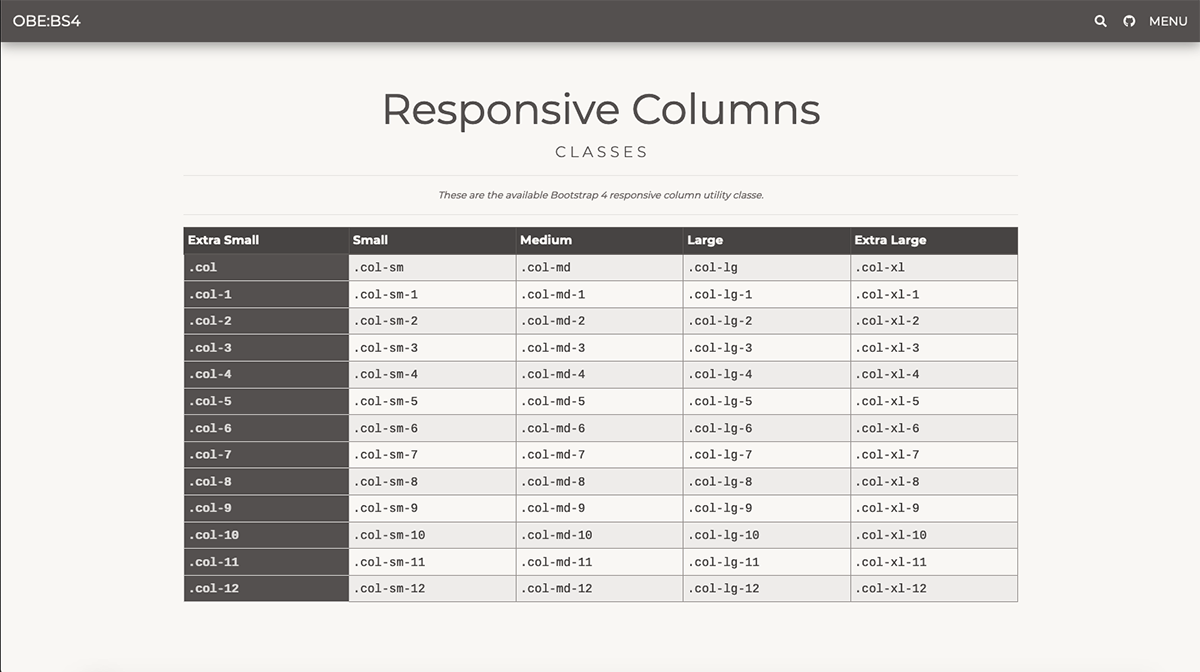
Task: Click the .col-md-10 cell
Action: click(600, 535)
